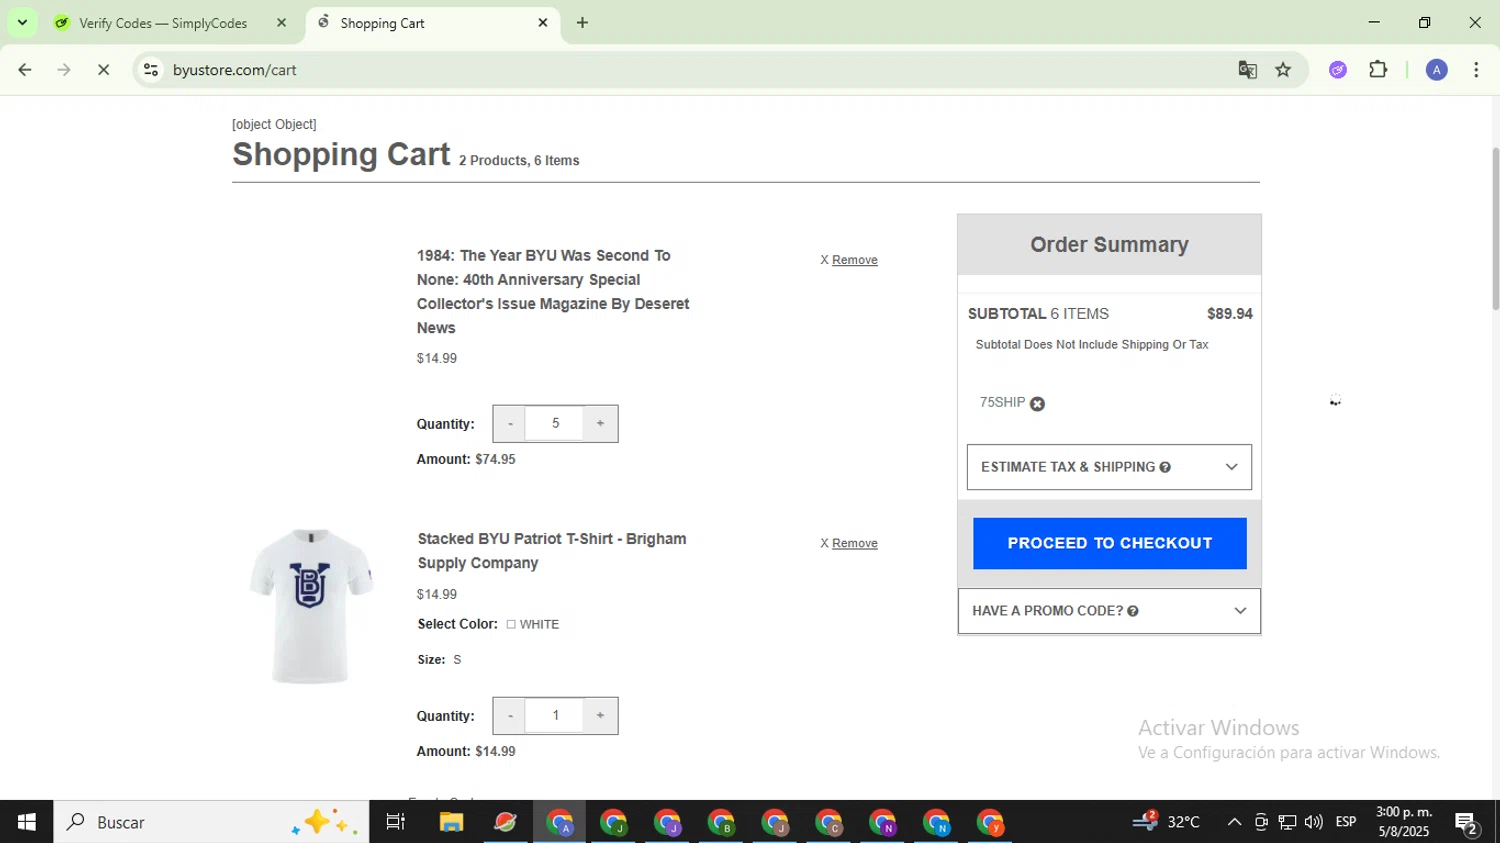The width and height of the screenshot is (1500, 843).
Task: Translate this page icon
Action: point(1247,70)
